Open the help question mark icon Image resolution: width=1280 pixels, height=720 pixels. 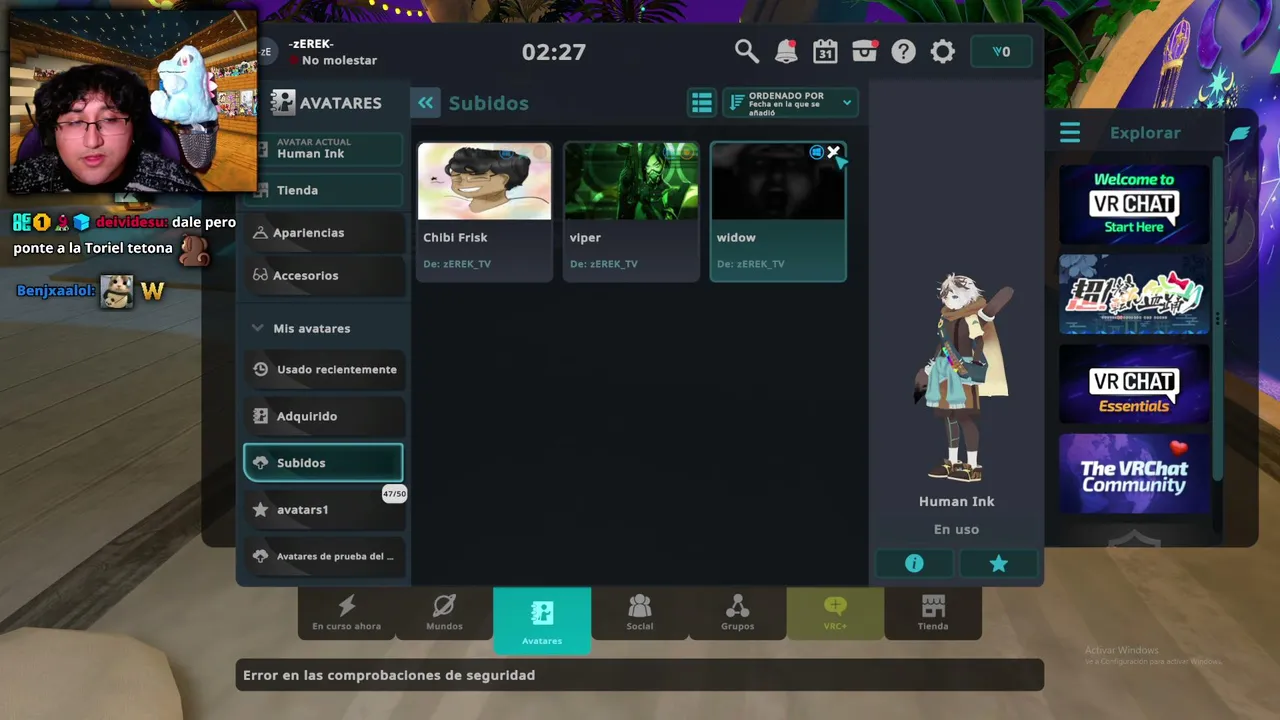903,51
